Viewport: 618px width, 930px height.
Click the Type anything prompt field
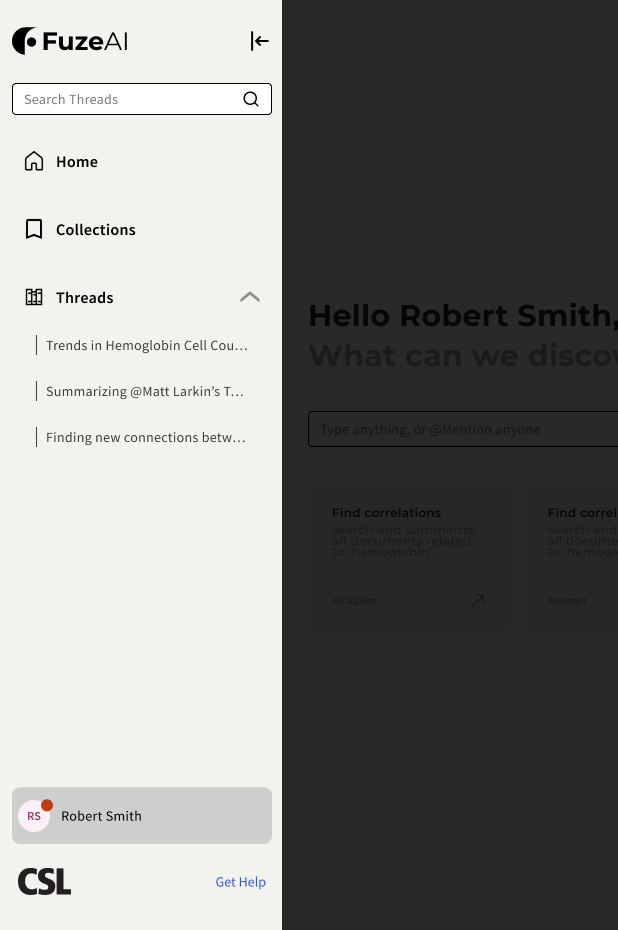point(460,429)
